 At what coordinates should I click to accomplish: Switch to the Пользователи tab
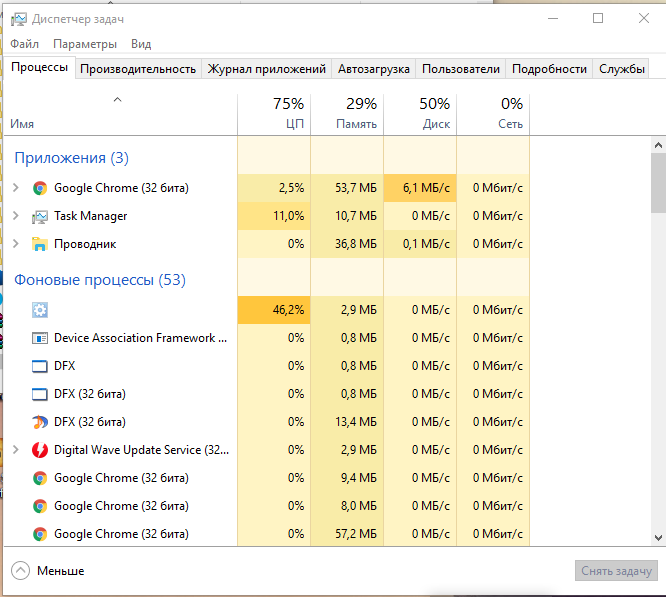461,69
